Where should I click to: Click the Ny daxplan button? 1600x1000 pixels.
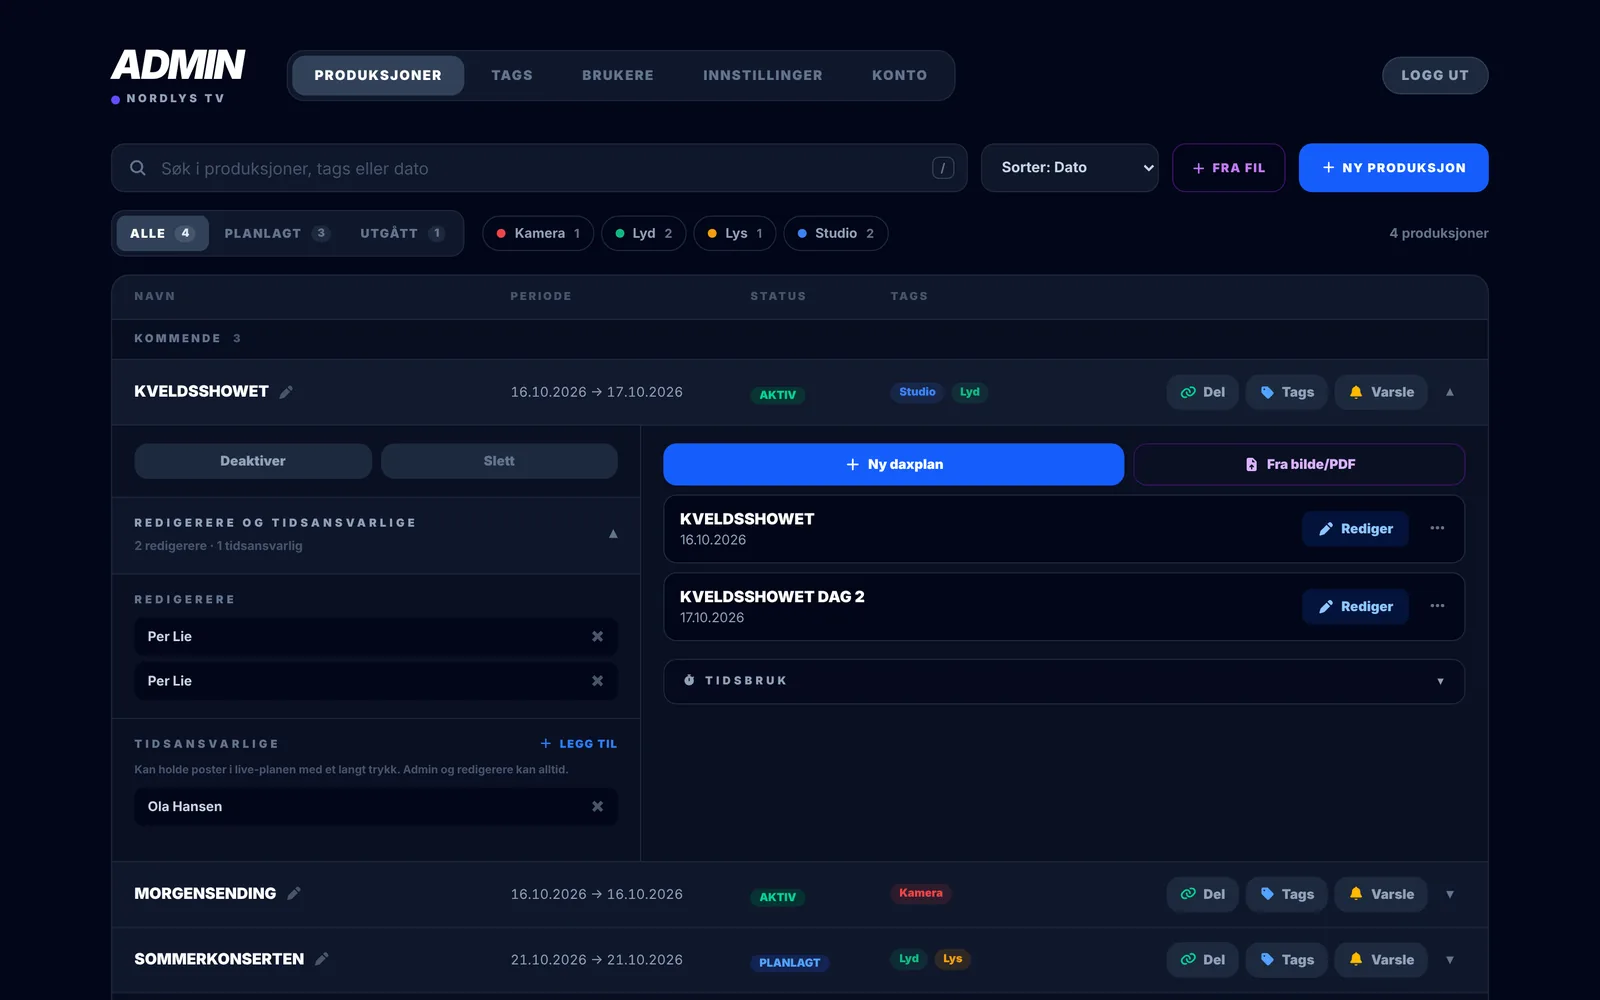point(894,464)
